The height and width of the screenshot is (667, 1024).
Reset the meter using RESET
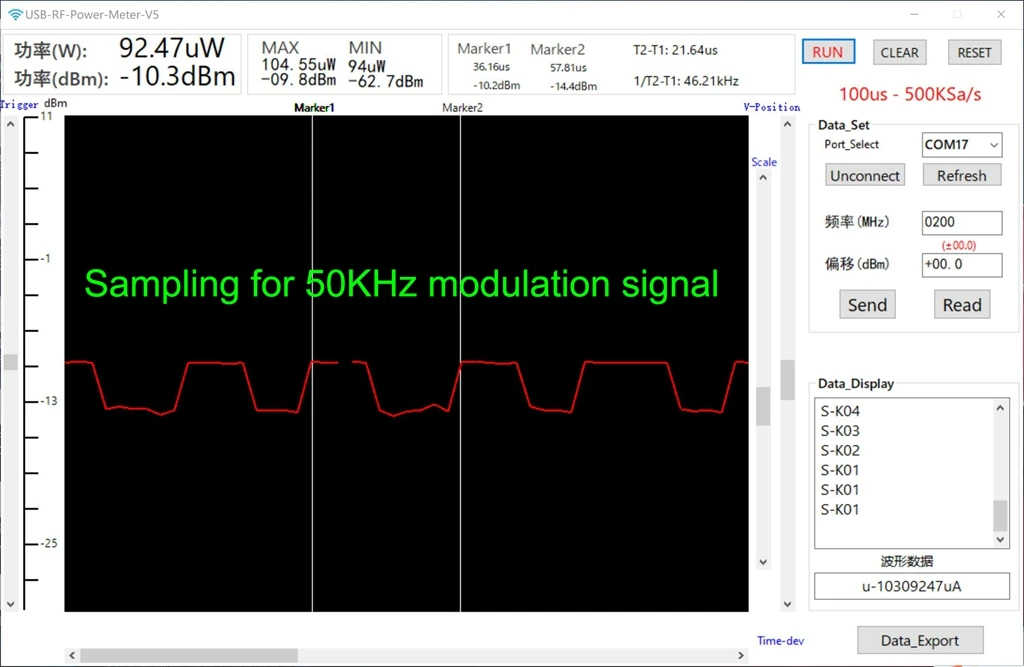click(x=973, y=51)
